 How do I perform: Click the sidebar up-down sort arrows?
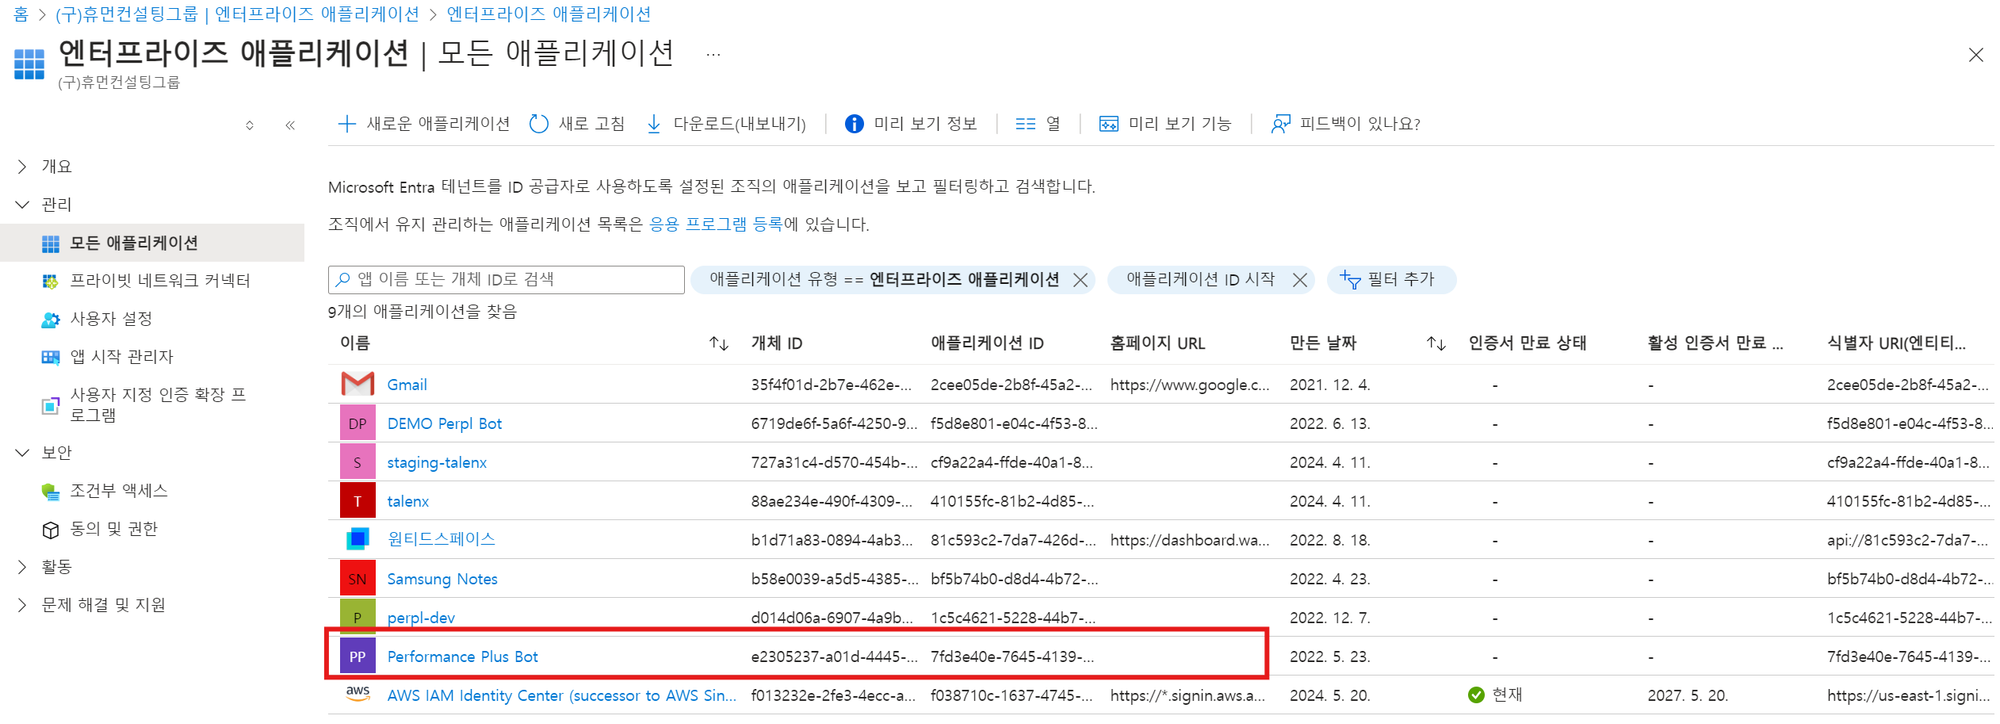tap(250, 125)
